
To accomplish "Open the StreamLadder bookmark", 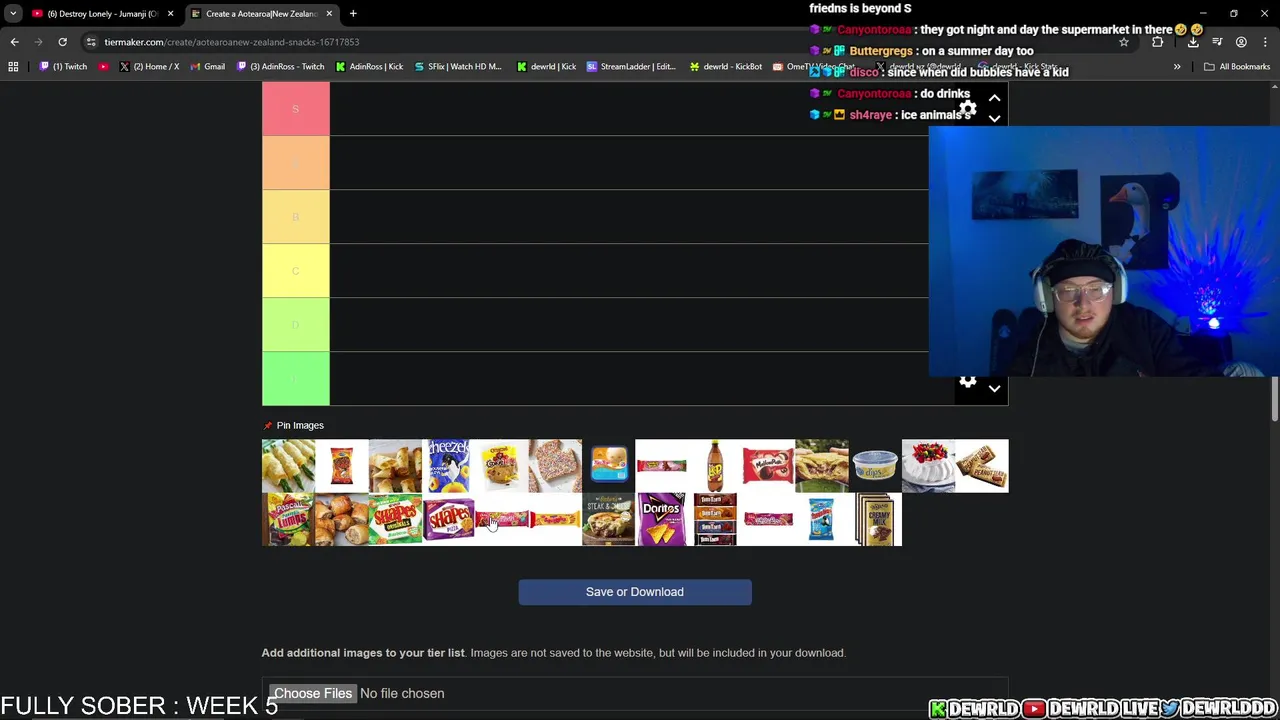I will [631, 67].
